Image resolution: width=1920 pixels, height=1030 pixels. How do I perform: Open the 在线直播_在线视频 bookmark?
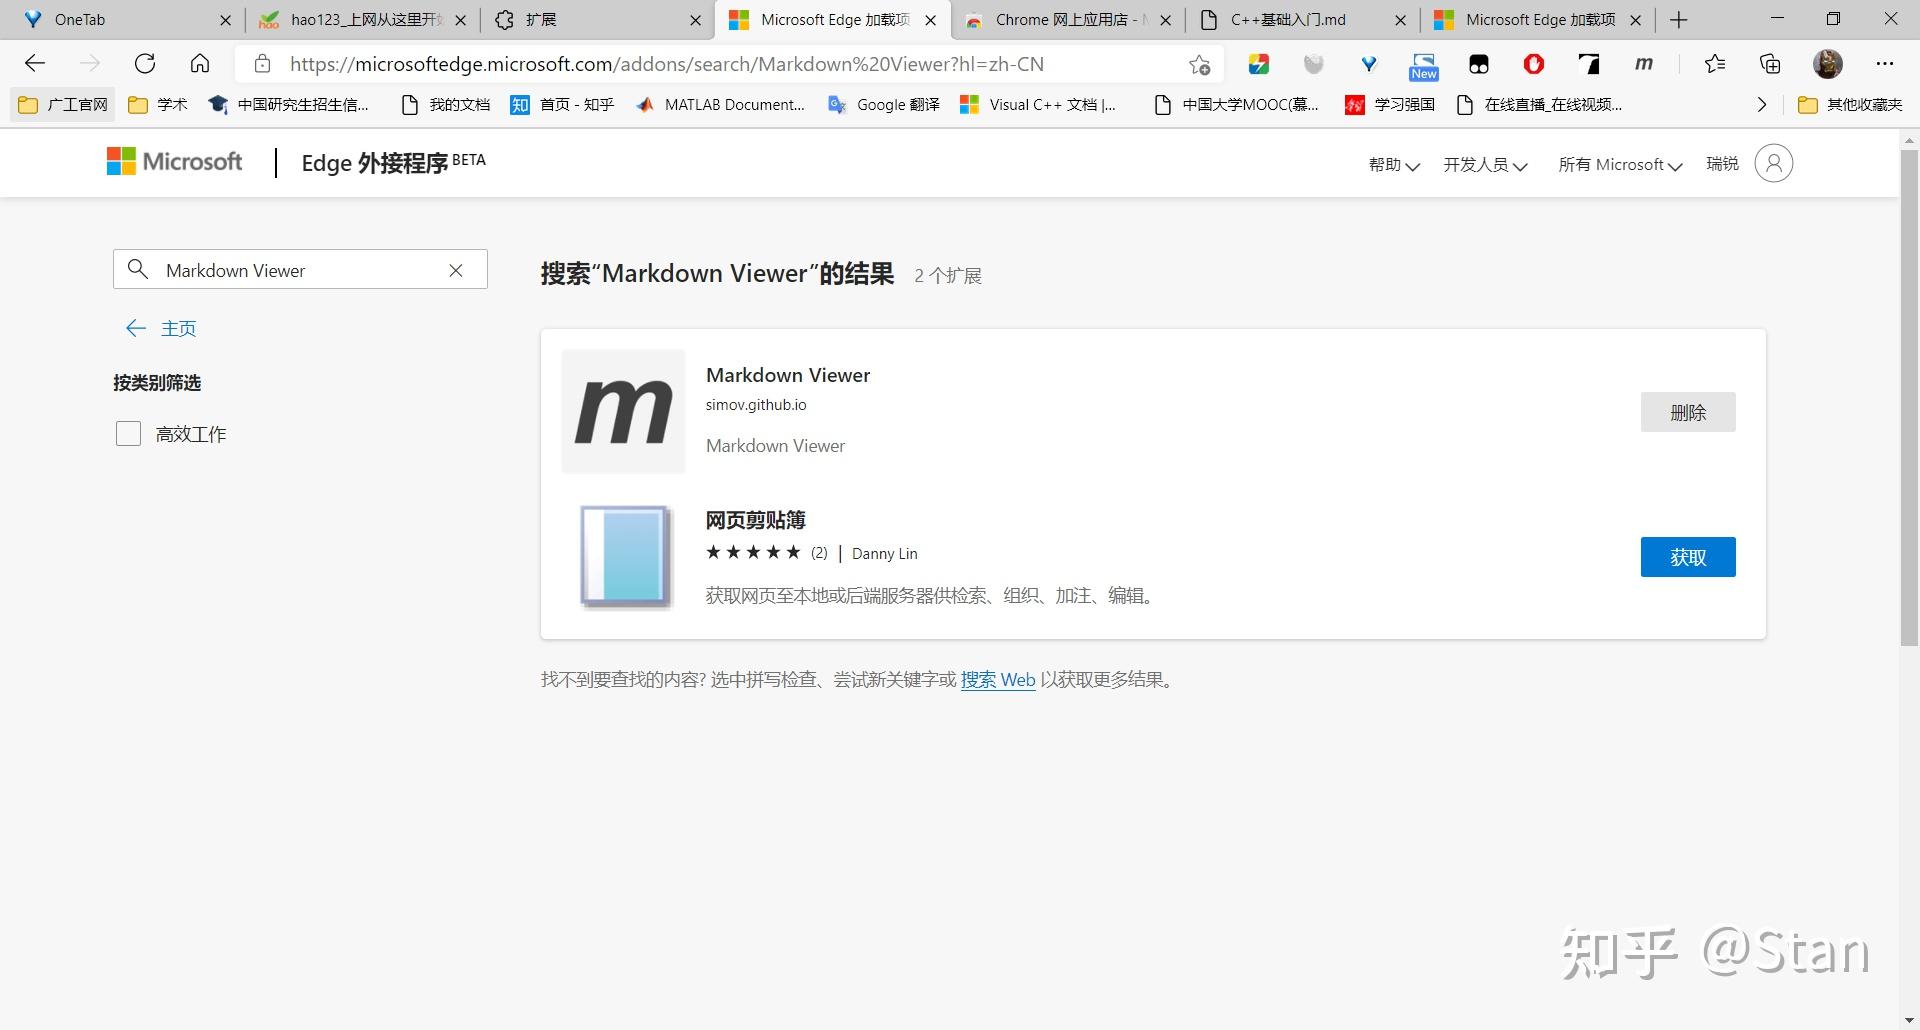tap(1539, 105)
